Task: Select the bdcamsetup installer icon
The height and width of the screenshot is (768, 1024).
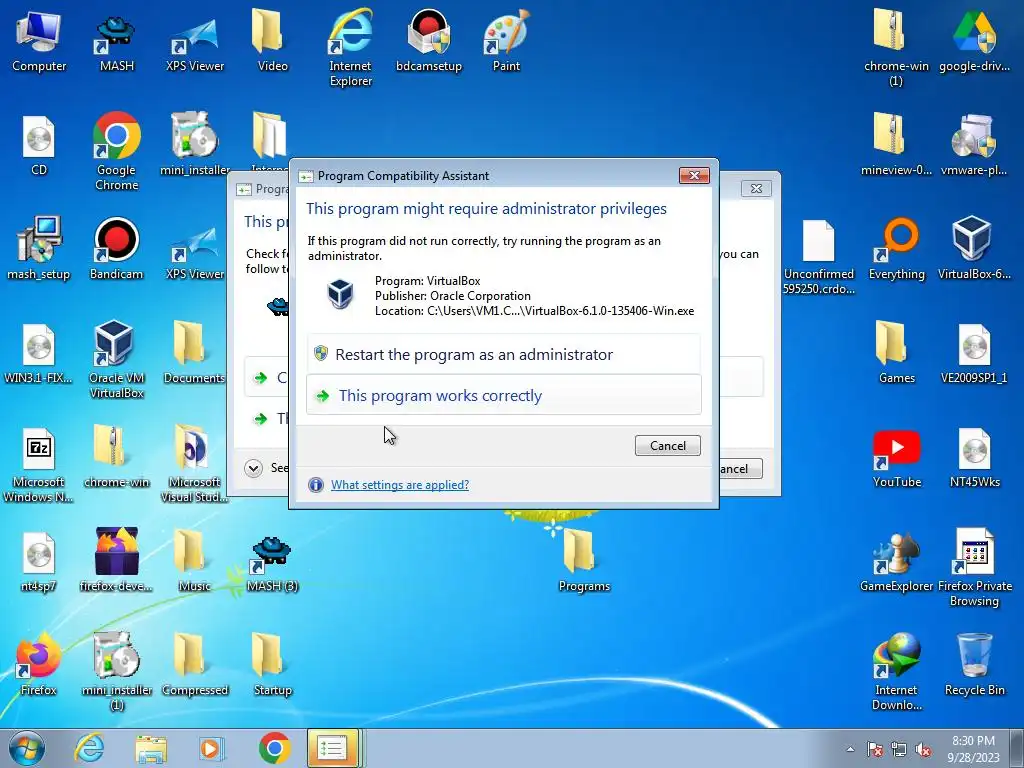Action: [x=428, y=41]
